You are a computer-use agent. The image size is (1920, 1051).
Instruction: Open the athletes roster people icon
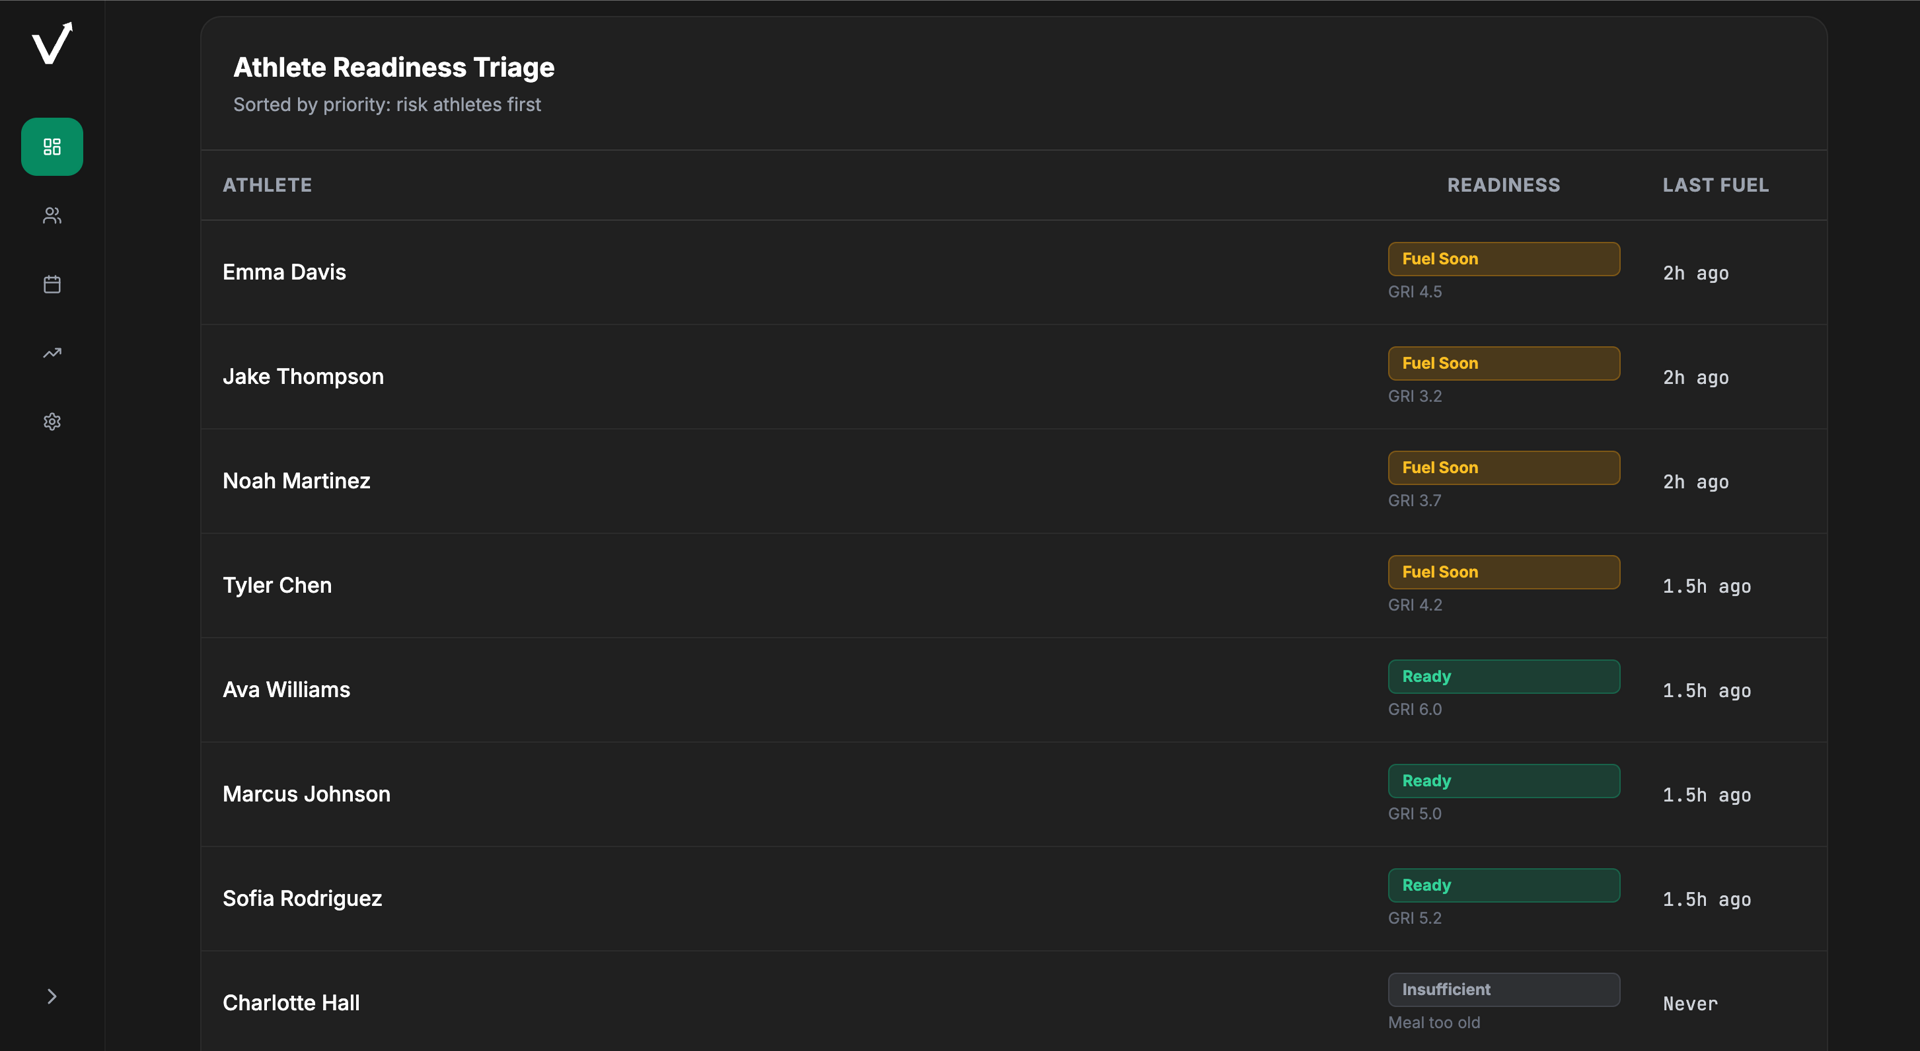pyautogui.click(x=52, y=216)
